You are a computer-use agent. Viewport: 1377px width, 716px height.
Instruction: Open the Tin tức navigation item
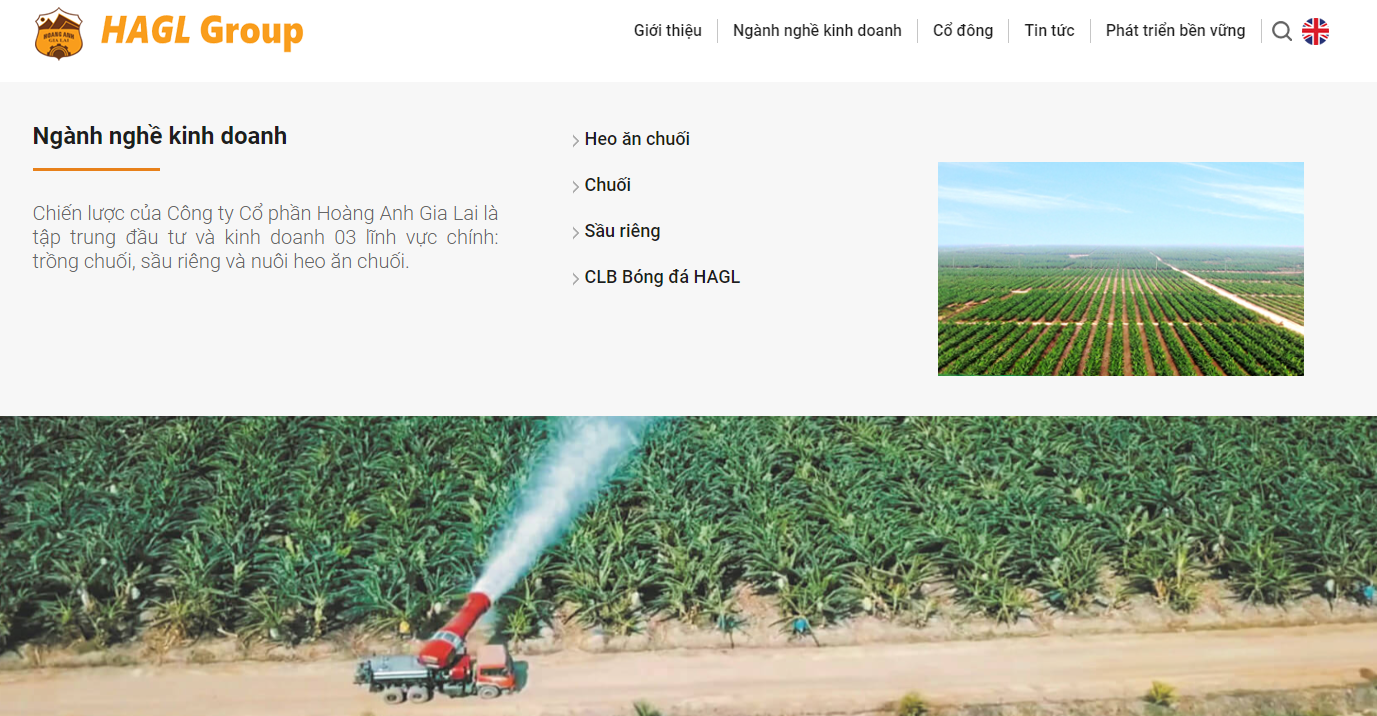1049,30
